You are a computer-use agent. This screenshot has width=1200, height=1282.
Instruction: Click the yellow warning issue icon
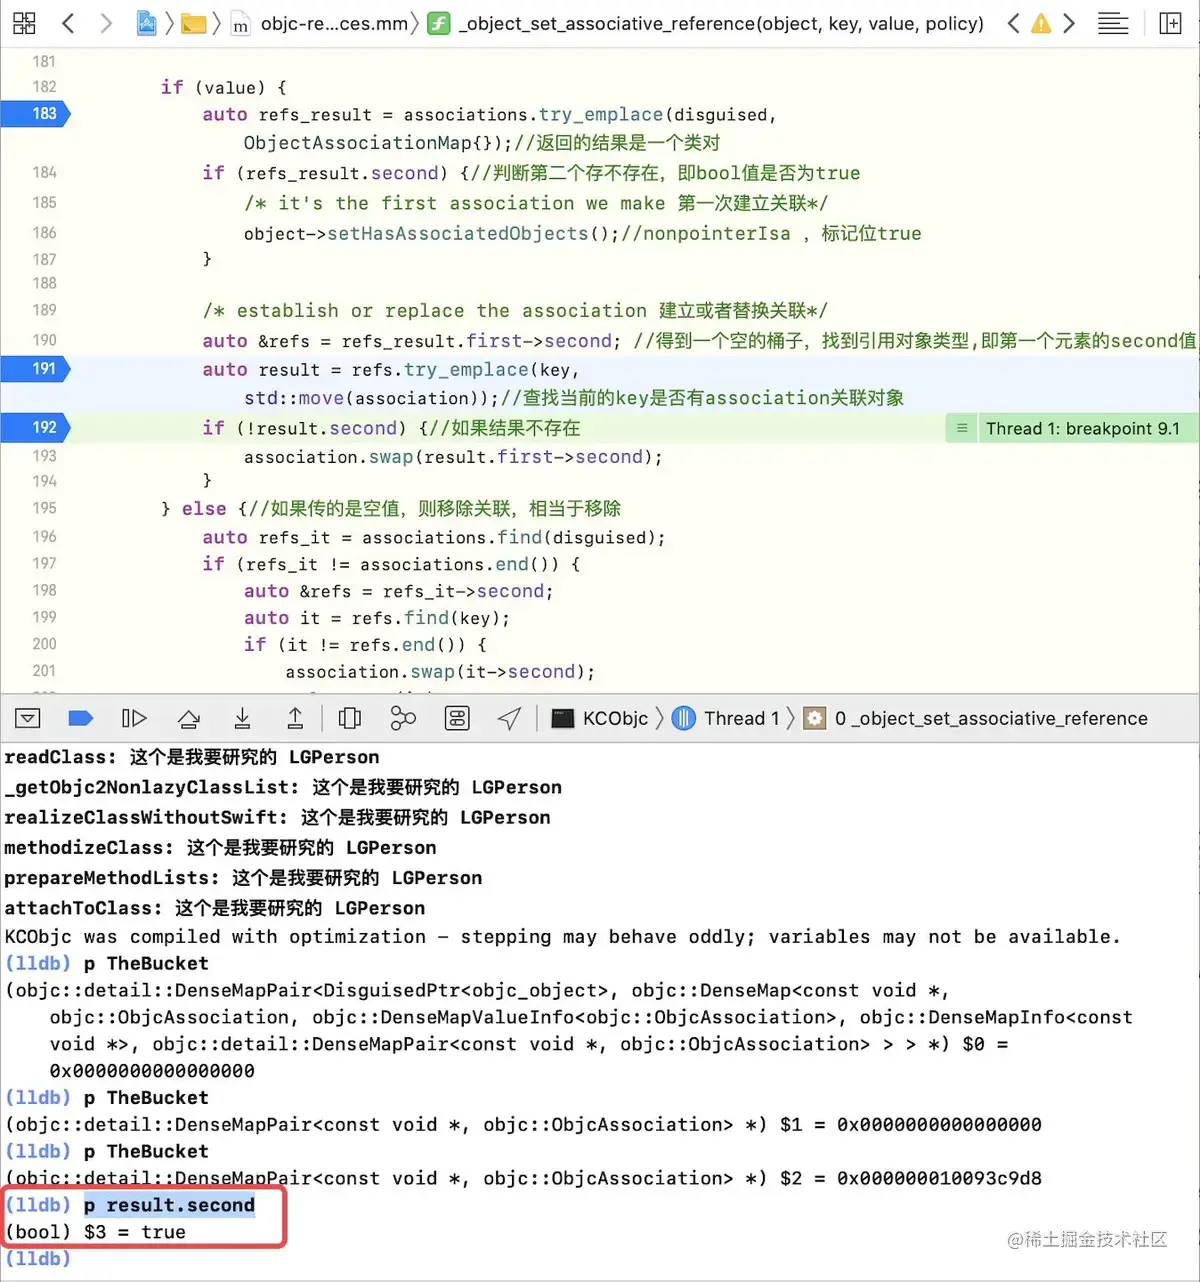(x=1041, y=23)
